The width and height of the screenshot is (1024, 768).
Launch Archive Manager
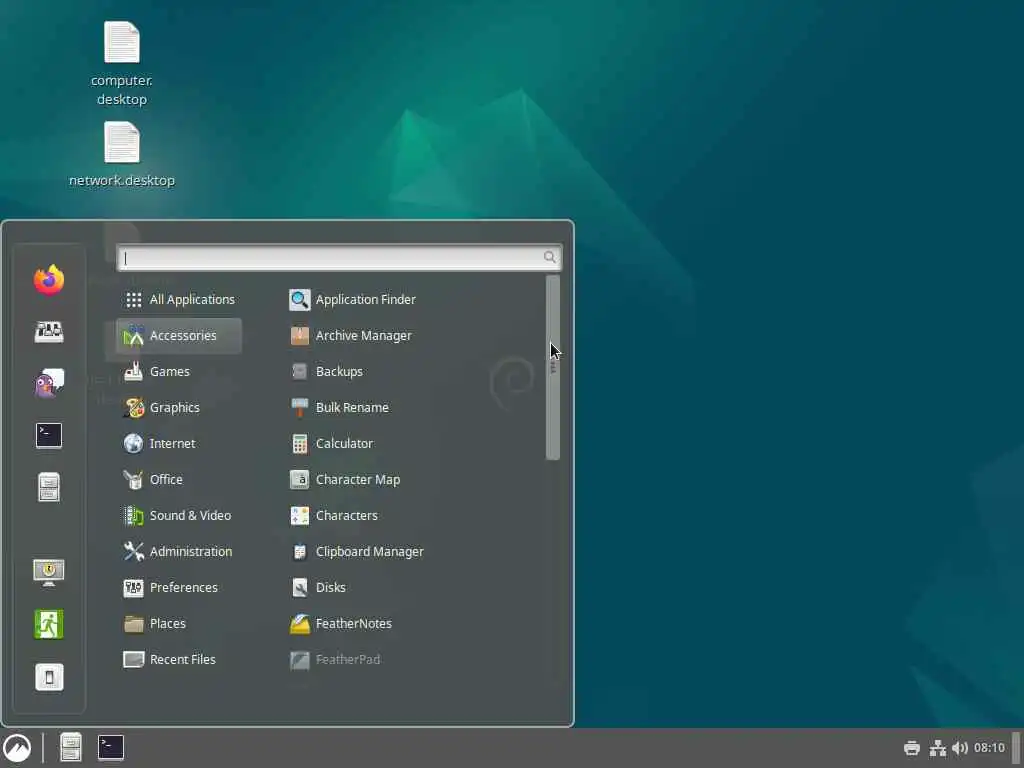(351, 336)
